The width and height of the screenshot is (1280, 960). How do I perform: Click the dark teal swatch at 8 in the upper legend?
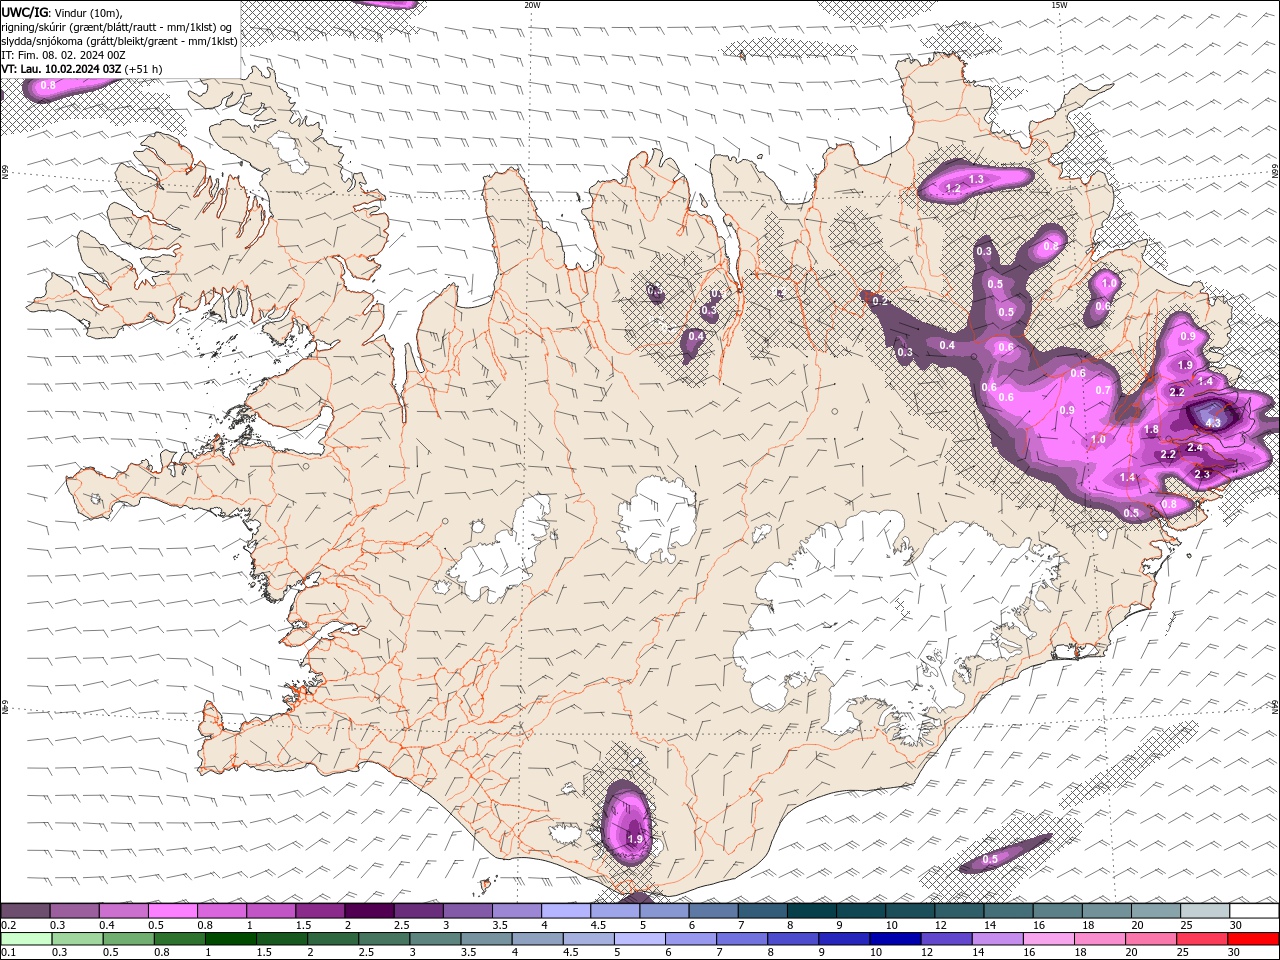(x=812, y=911)
